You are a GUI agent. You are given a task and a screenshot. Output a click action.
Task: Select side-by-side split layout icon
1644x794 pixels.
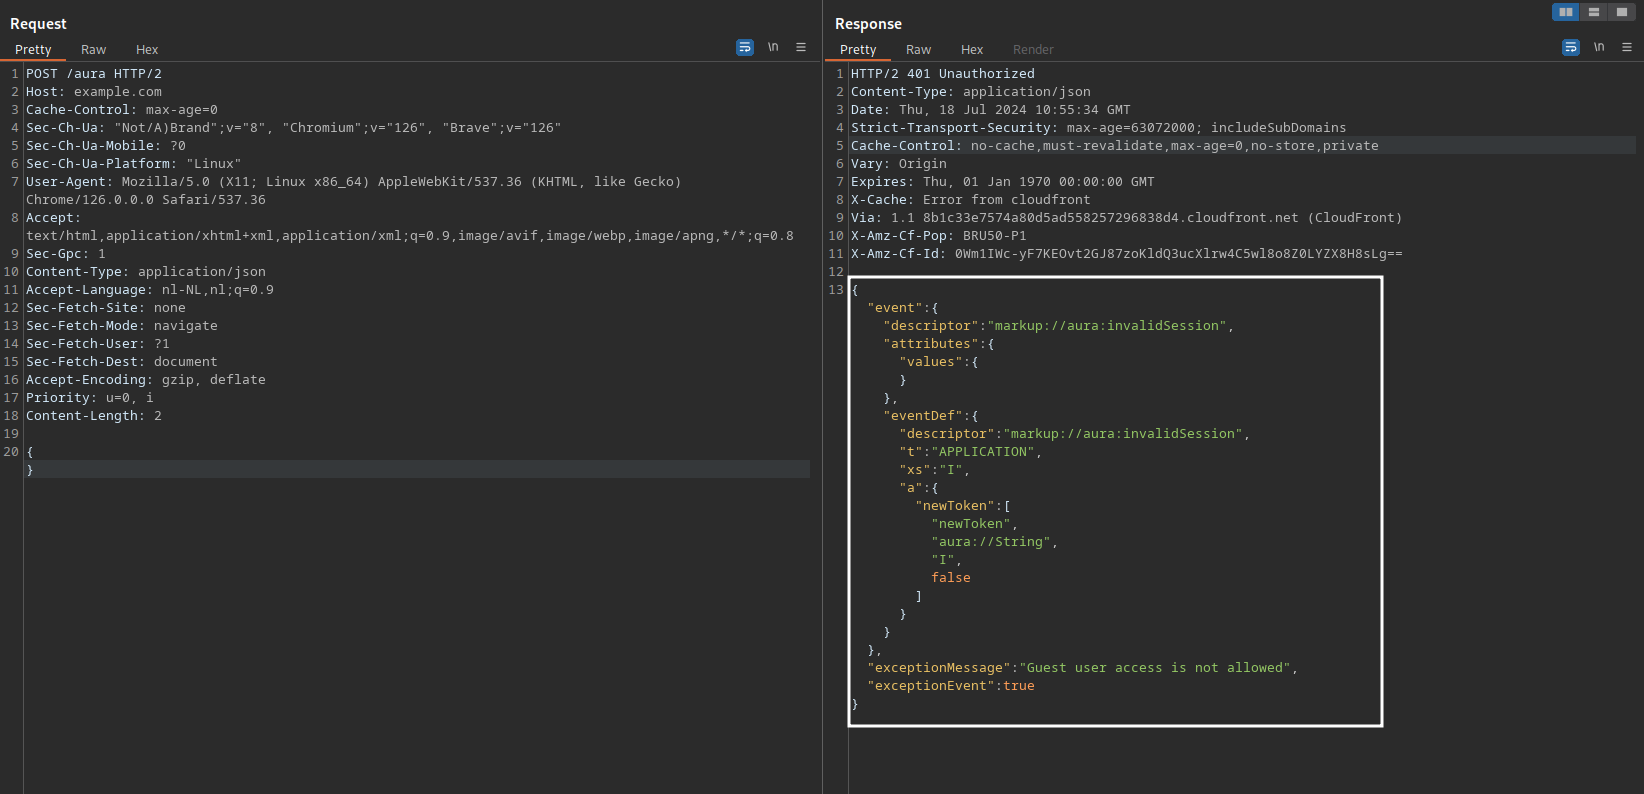point(1566,12)
